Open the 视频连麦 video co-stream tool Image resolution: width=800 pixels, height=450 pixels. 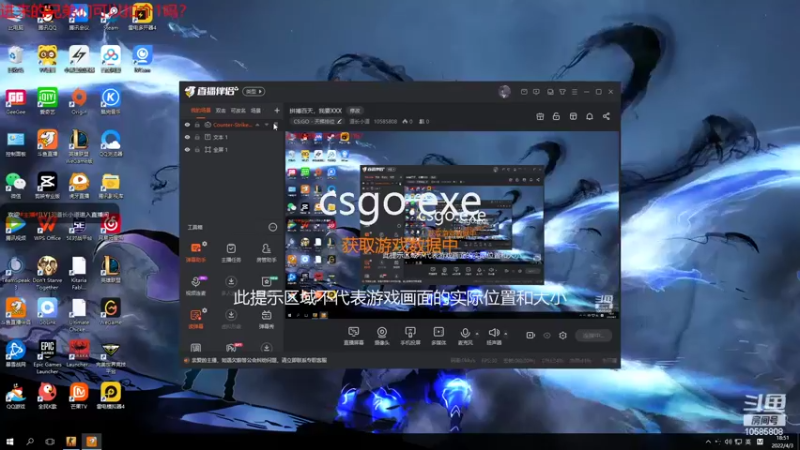196,286
